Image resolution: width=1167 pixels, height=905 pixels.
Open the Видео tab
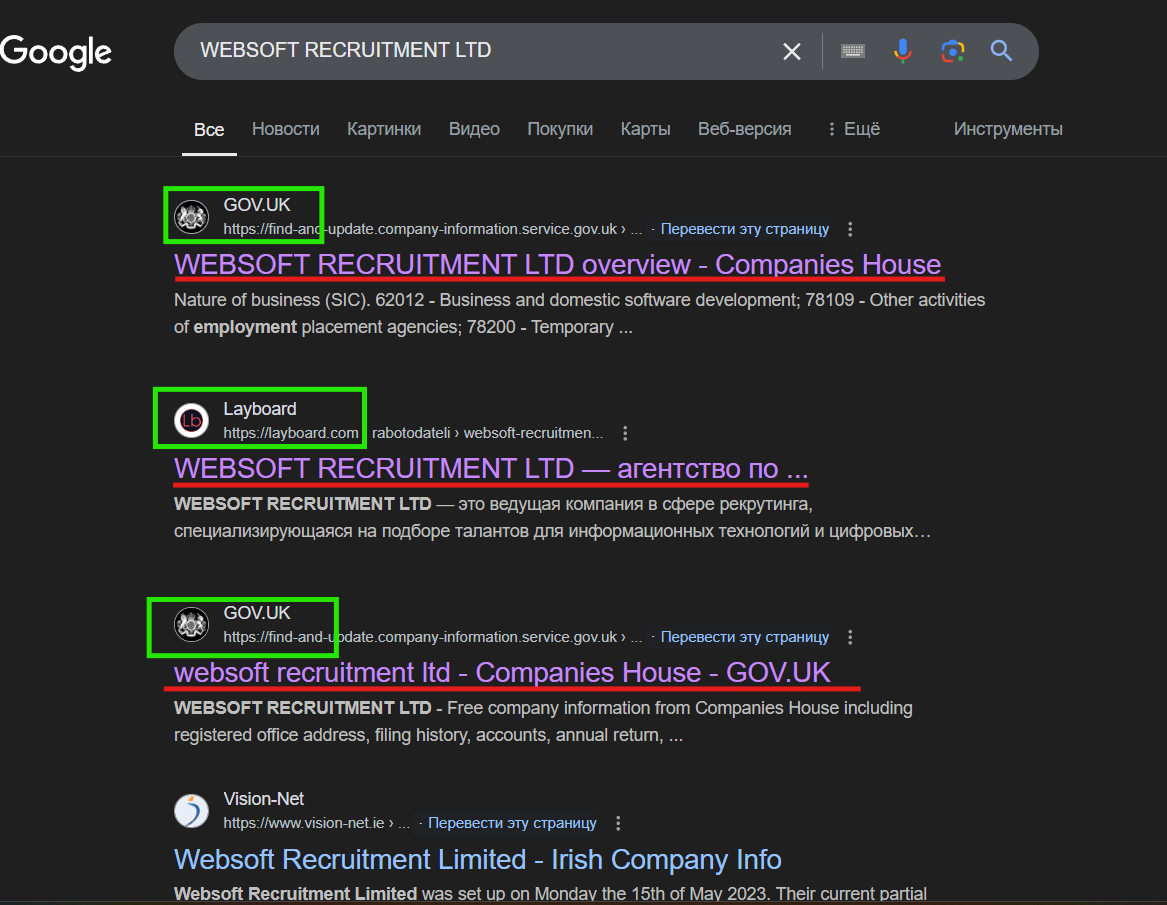474,129
